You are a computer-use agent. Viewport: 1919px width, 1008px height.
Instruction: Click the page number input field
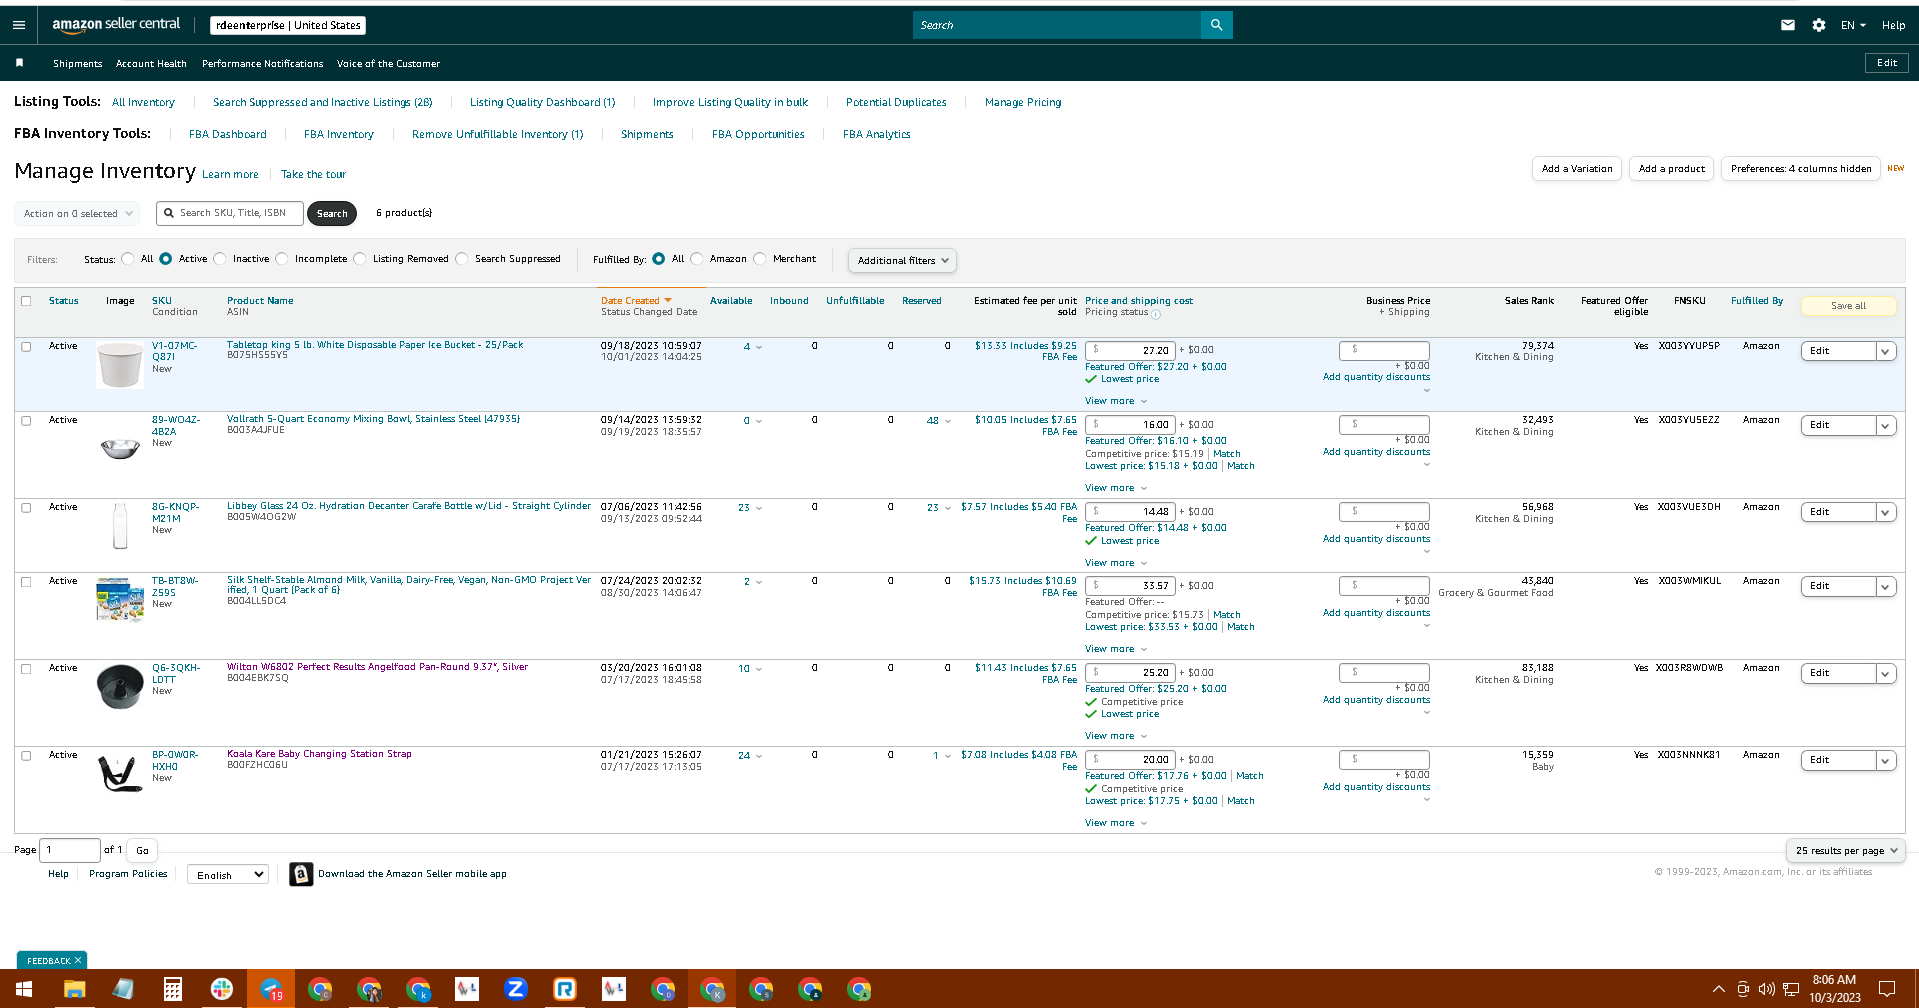click(x=70, y=850)
